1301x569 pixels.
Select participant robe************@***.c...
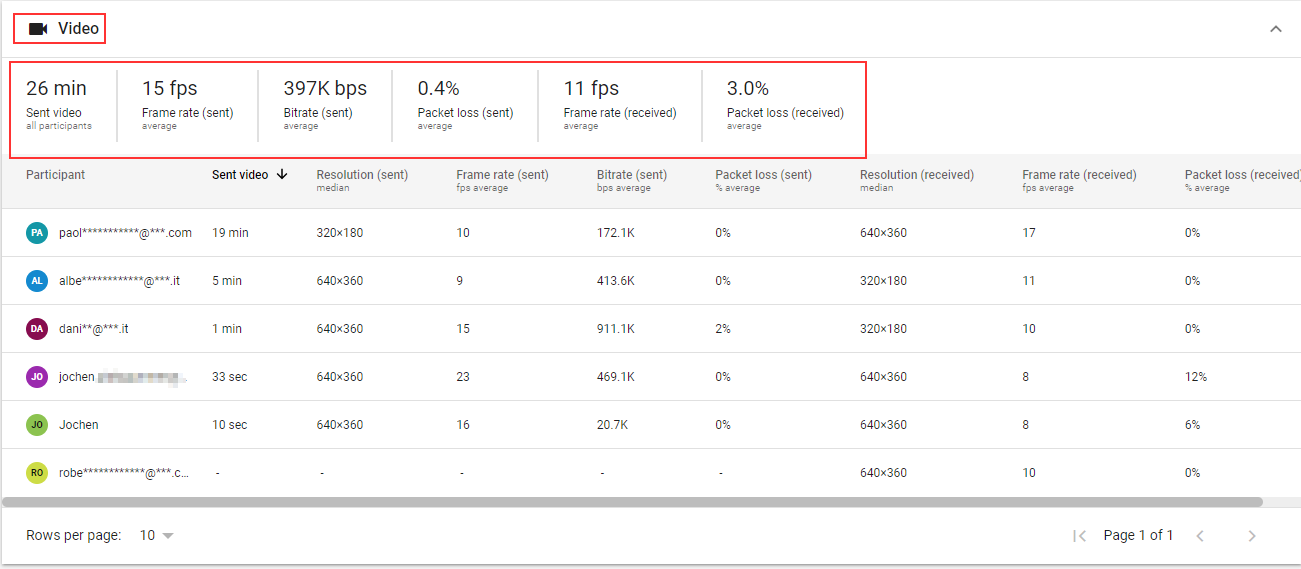(124, 473)
